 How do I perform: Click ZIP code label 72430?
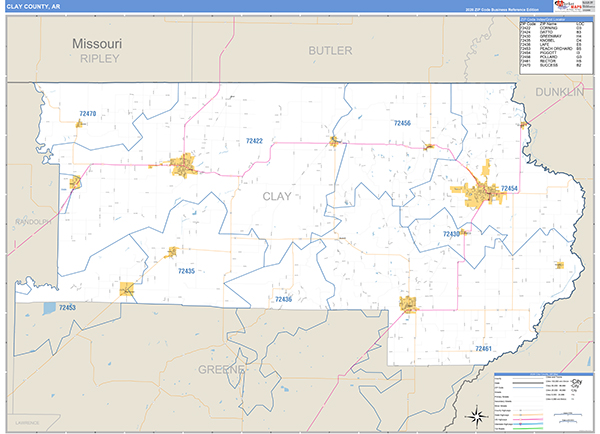[451, 234]
